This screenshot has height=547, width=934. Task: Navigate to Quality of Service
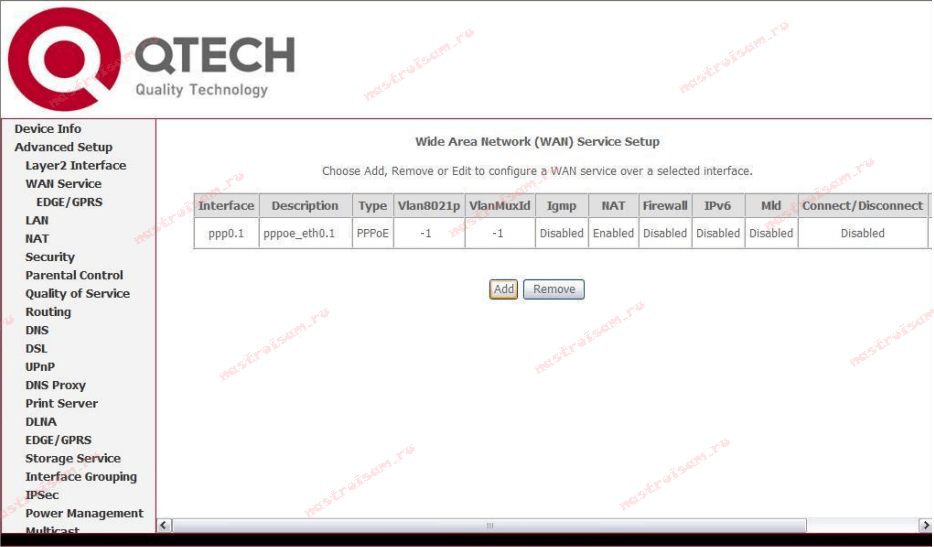tap(77, 293)
